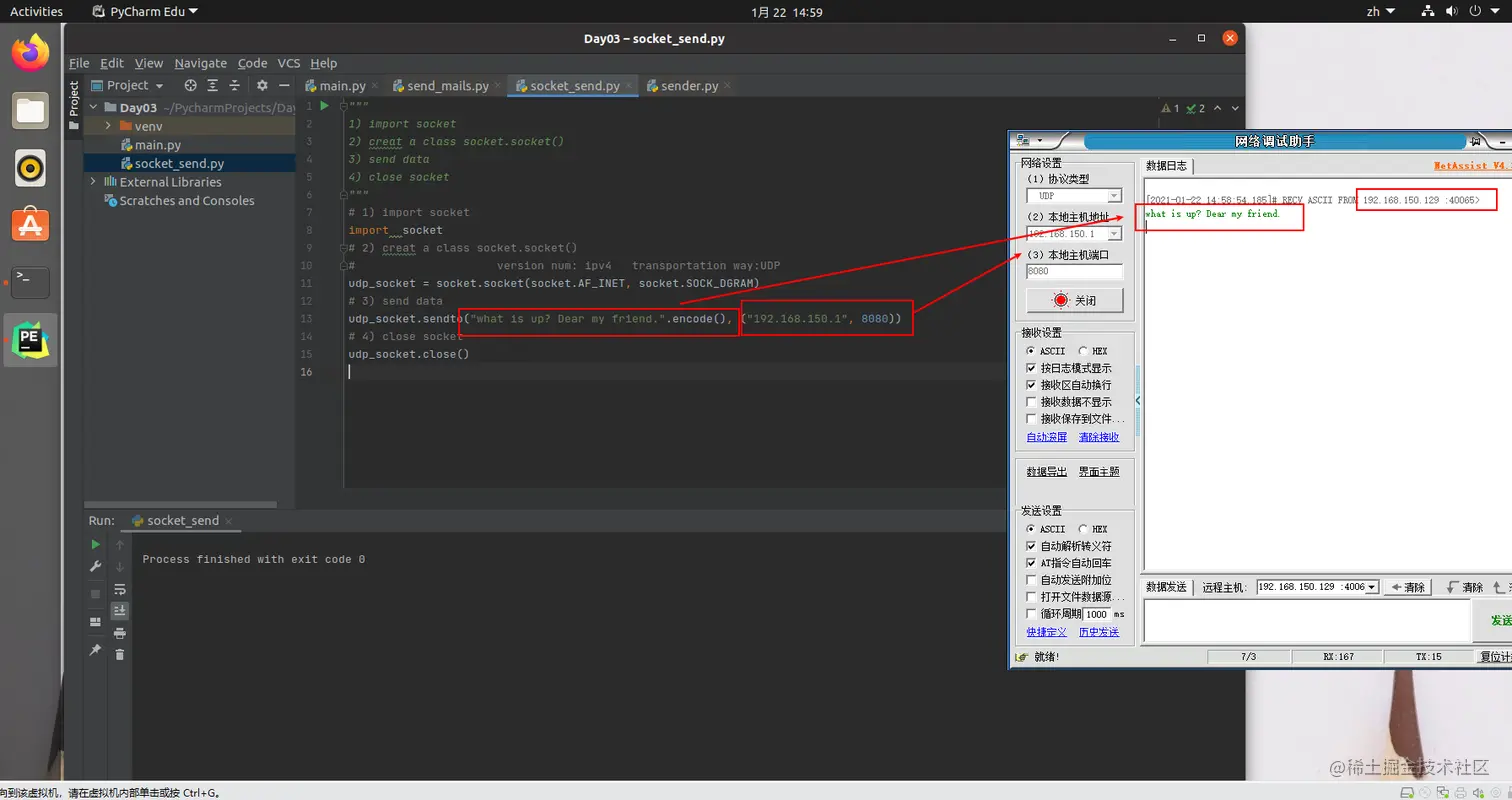1512x800 pixels.
Task: Select ASCII radio under 接收设置
Action: (1031, 351)
